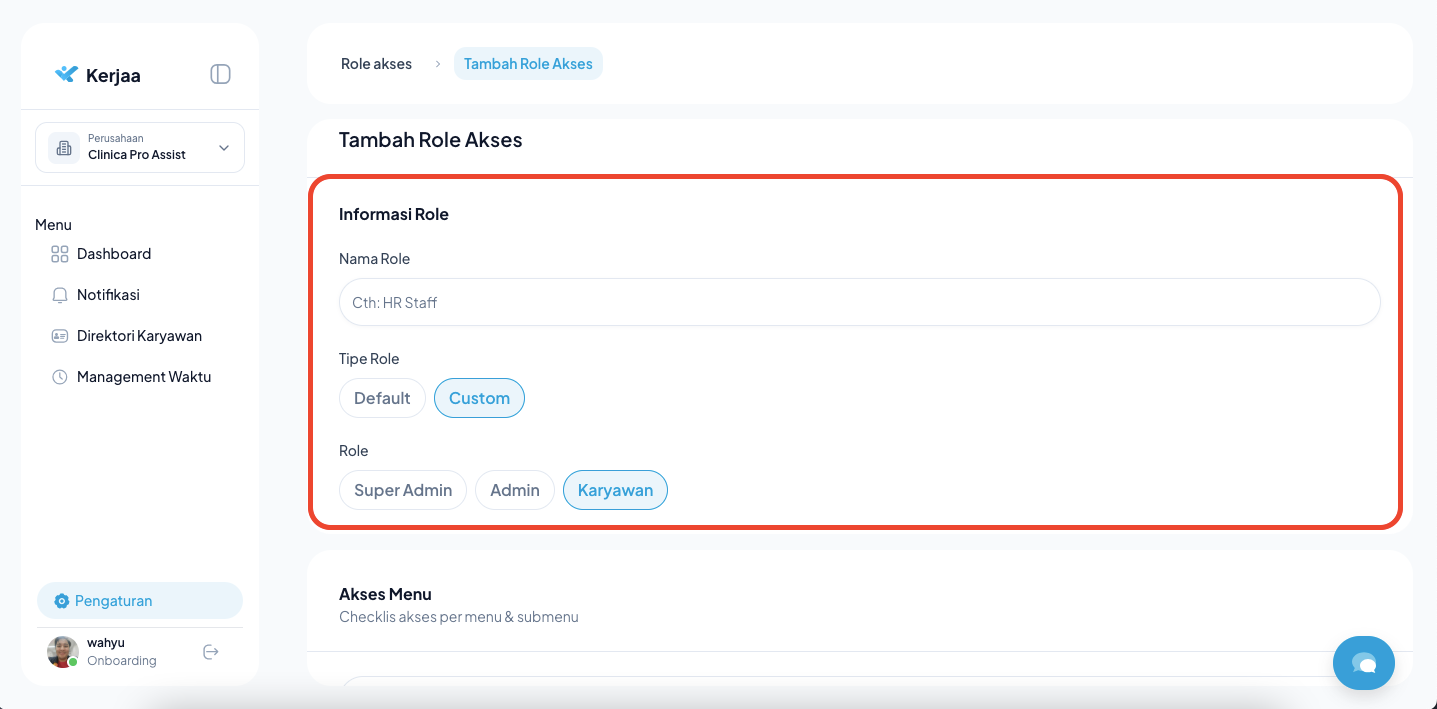Open Dashboard via its grid icon

(60, 254)
